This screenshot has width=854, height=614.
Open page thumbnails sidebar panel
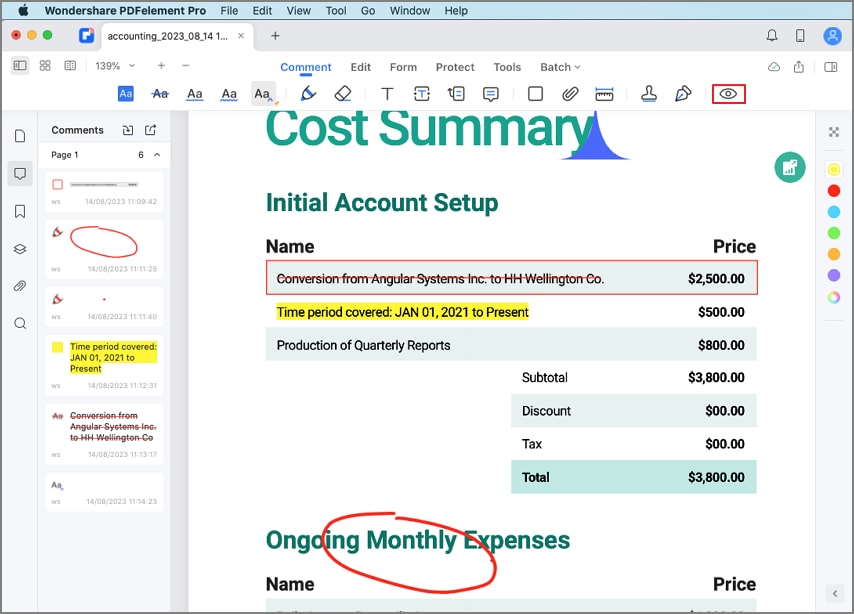pyautogui.click(x=20, y=136)
